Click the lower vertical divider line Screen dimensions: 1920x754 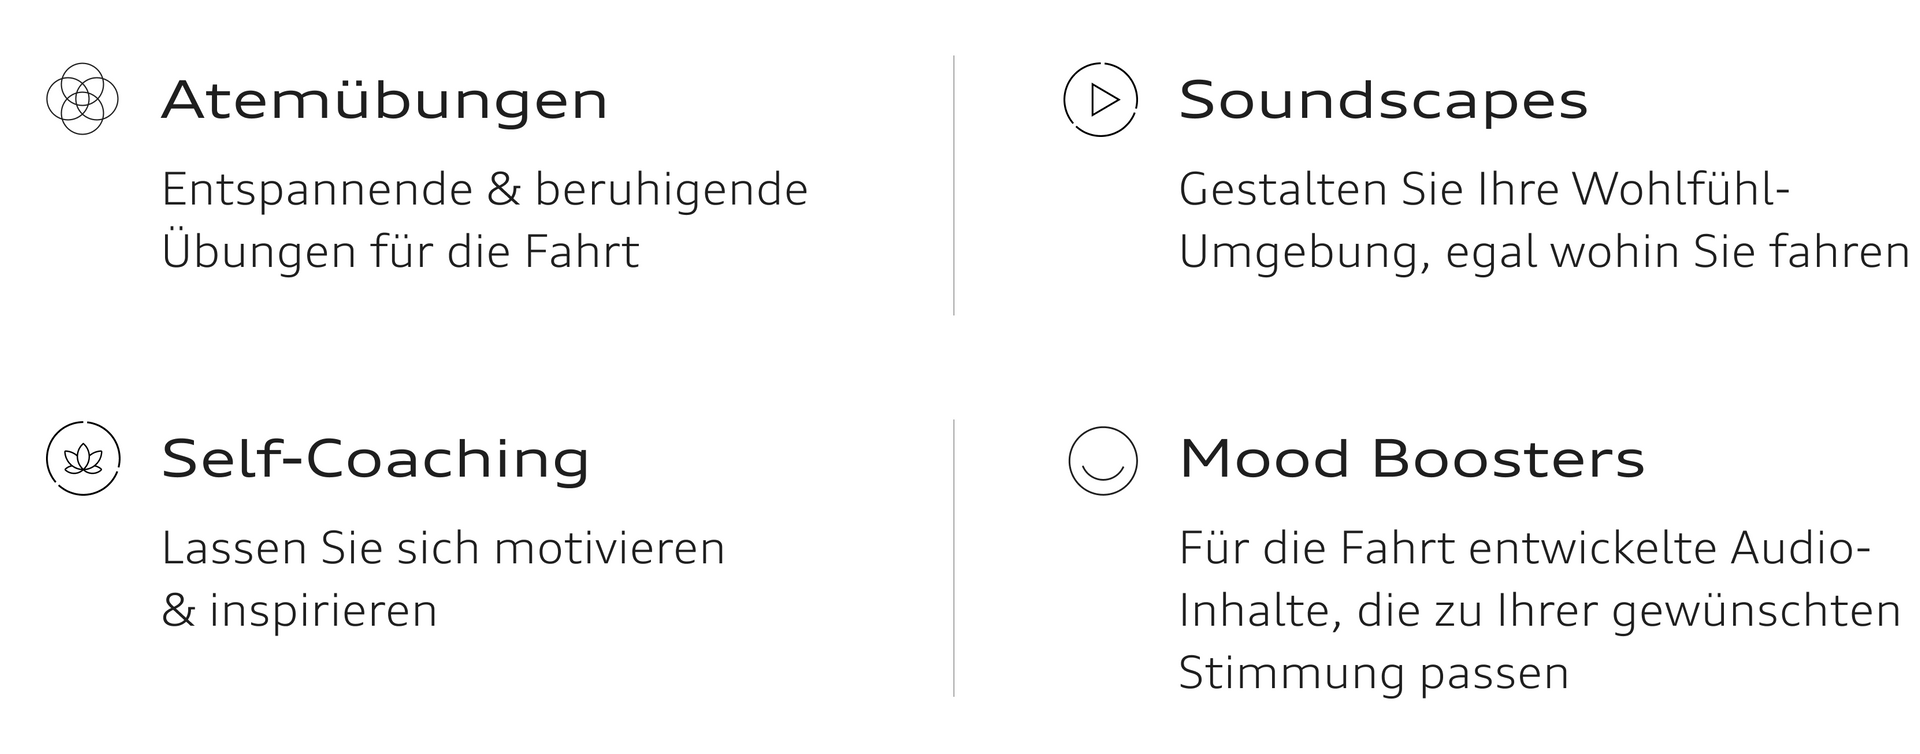tap(954, 558)
